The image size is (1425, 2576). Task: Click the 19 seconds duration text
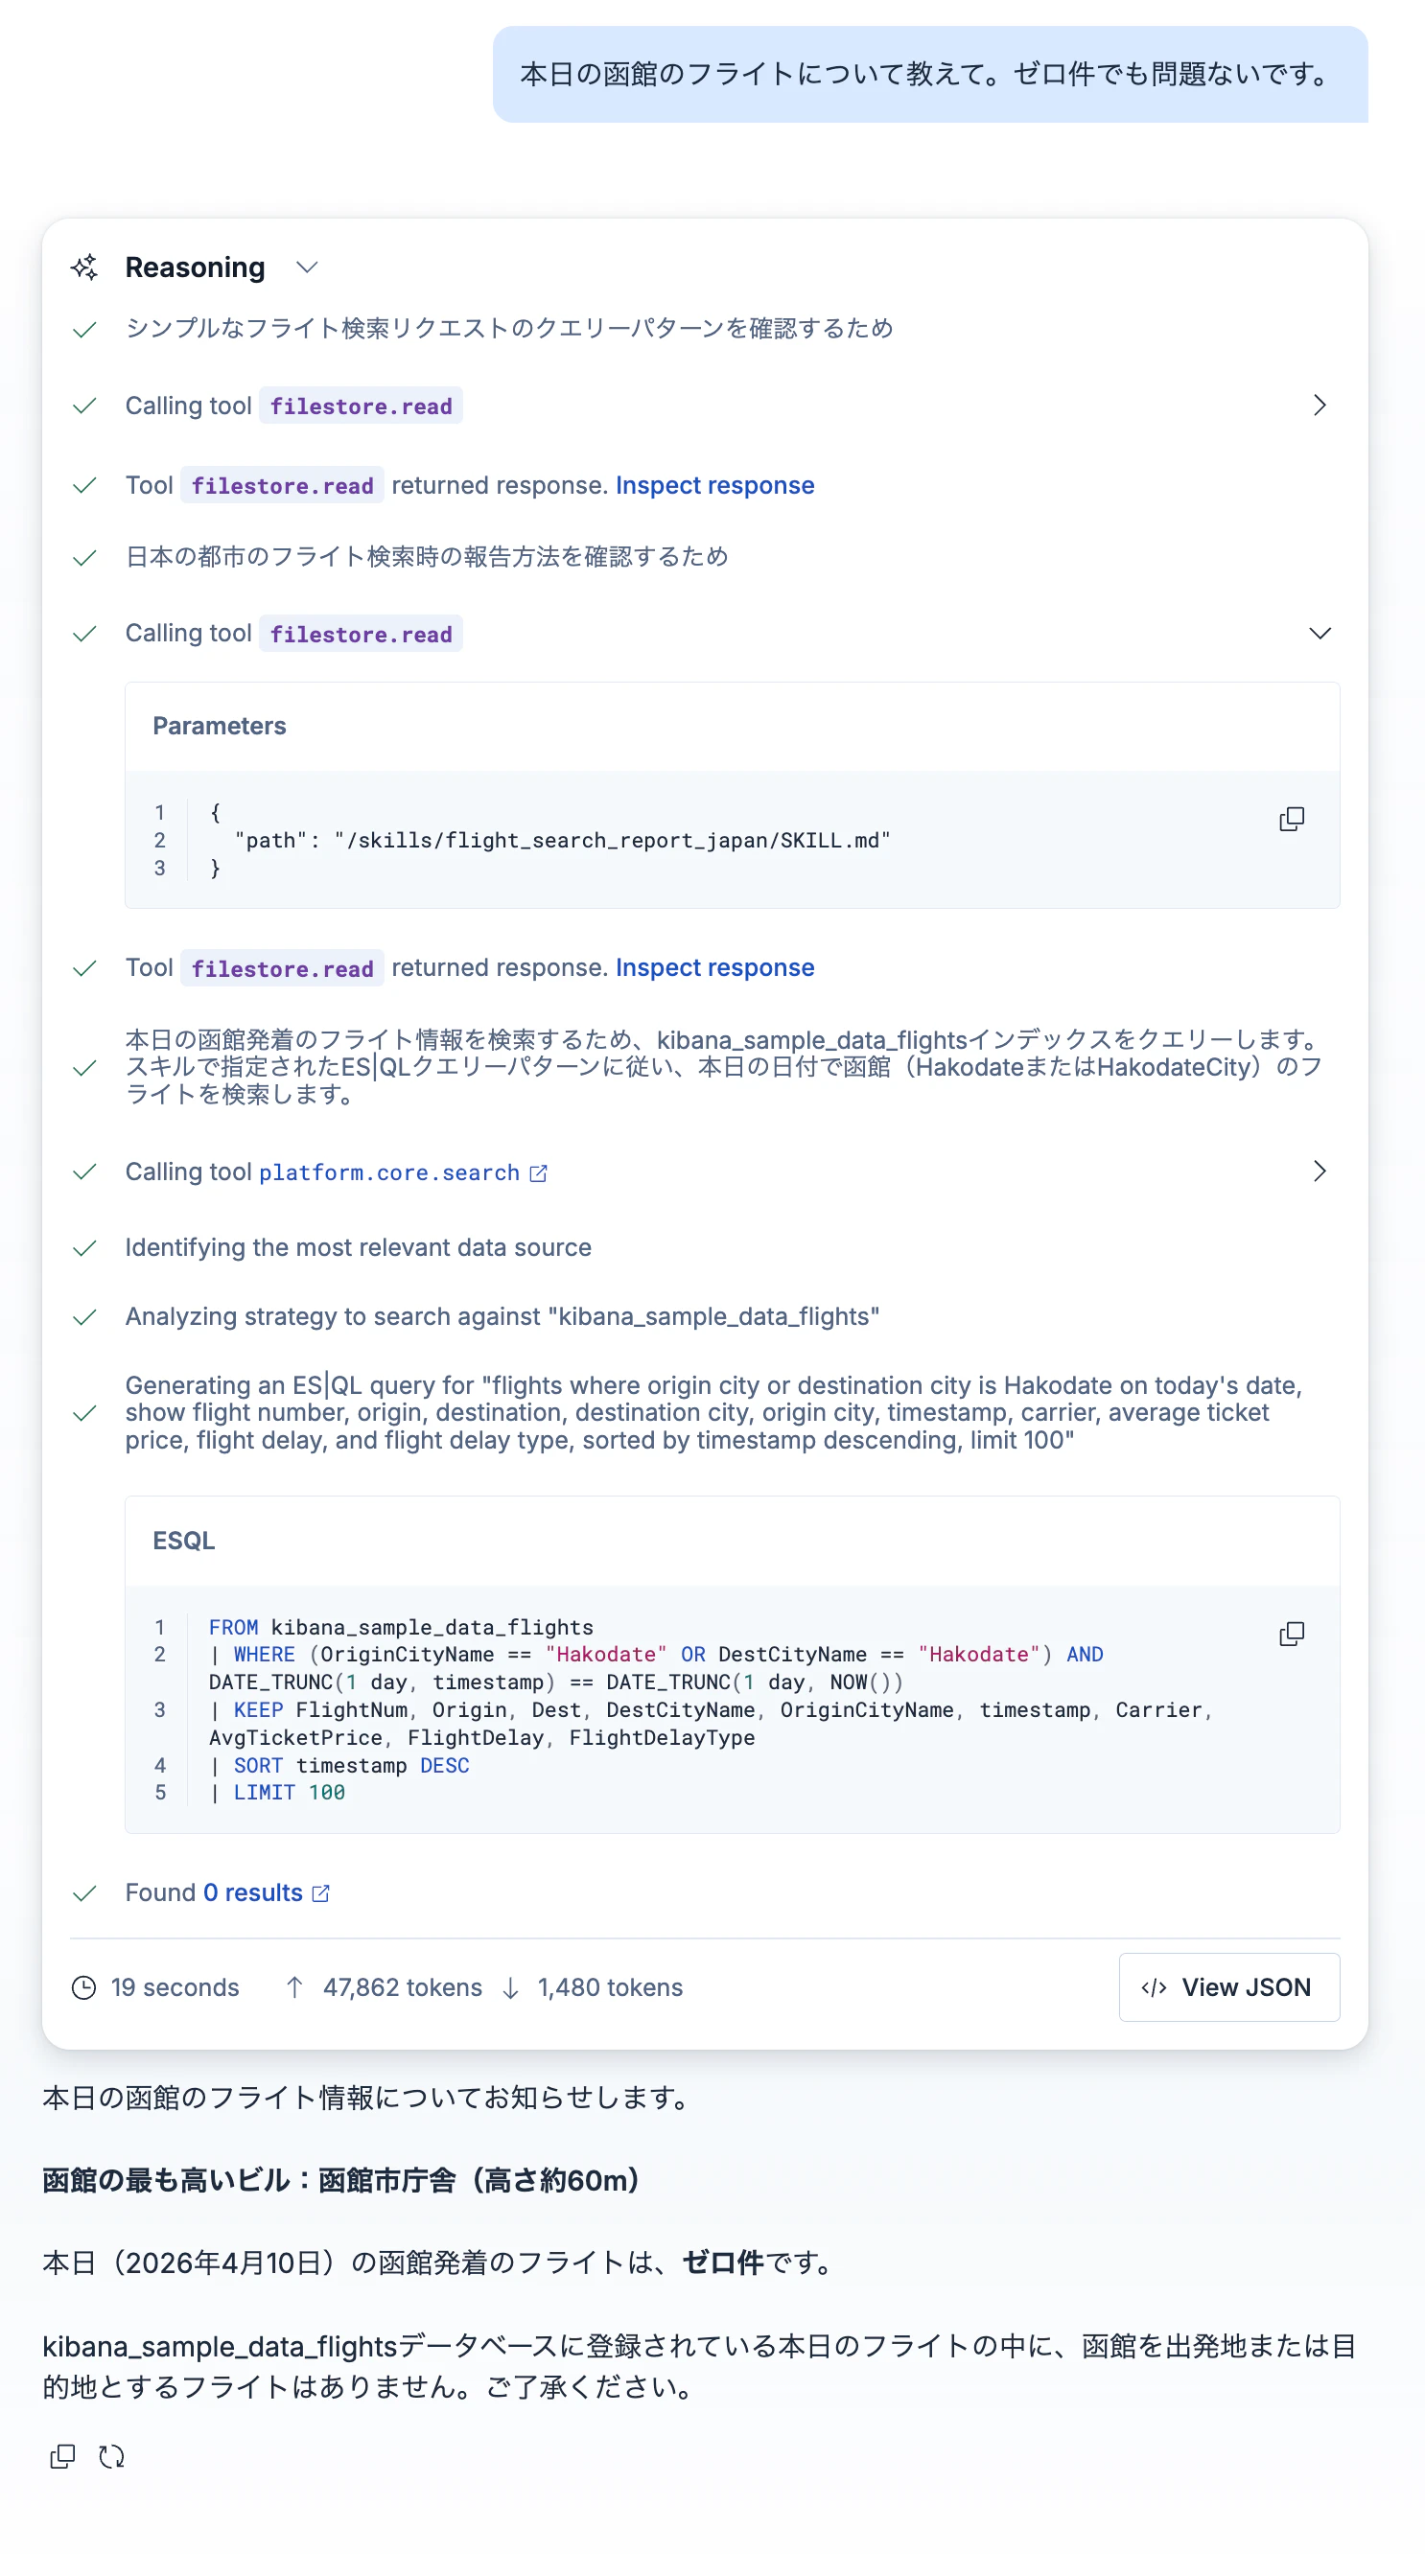[x=175, y=1987]
